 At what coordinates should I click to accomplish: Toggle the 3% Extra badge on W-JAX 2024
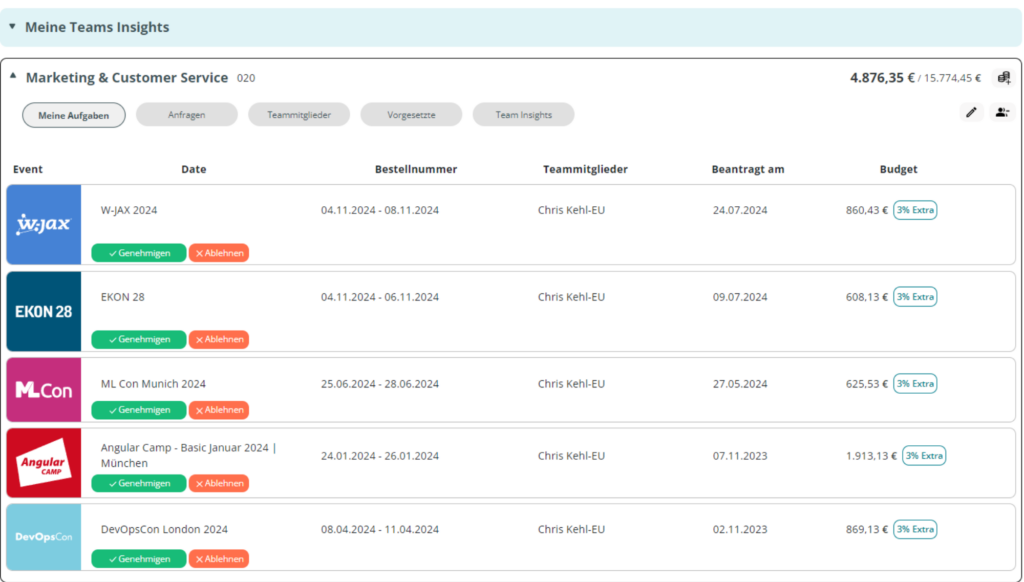tap(915, 210)
